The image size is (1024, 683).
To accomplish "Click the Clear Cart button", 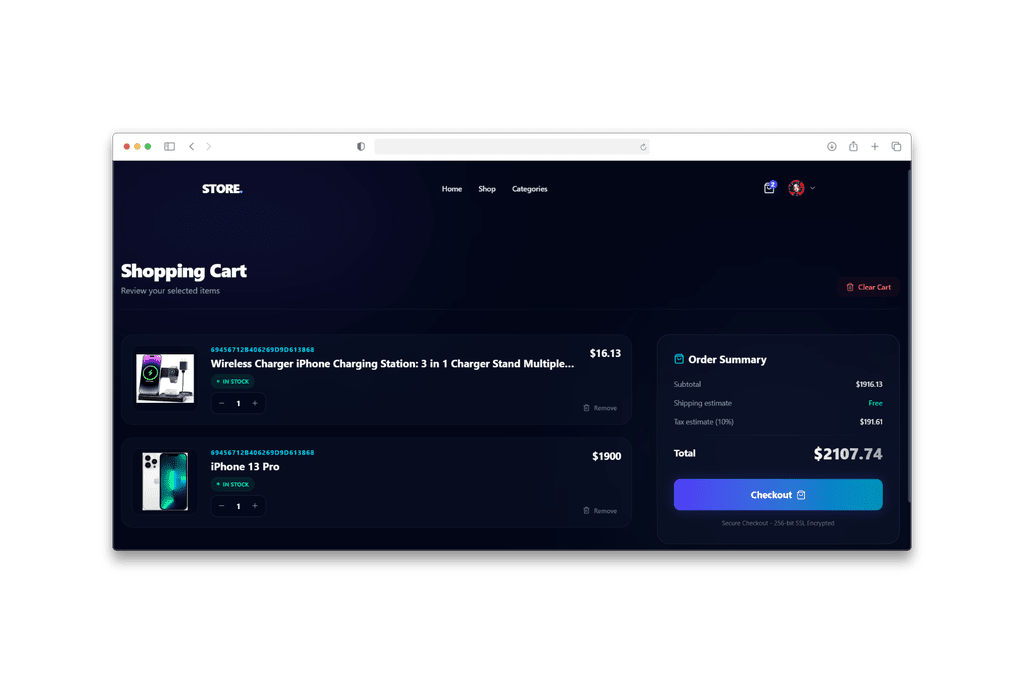I will pos(869,287).
